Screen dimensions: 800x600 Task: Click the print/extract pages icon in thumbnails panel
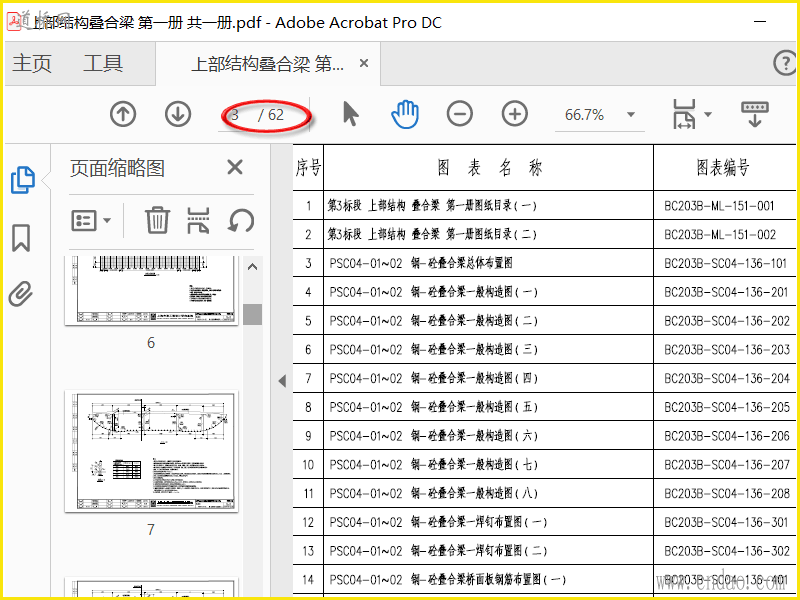click(x=198, y=220)
